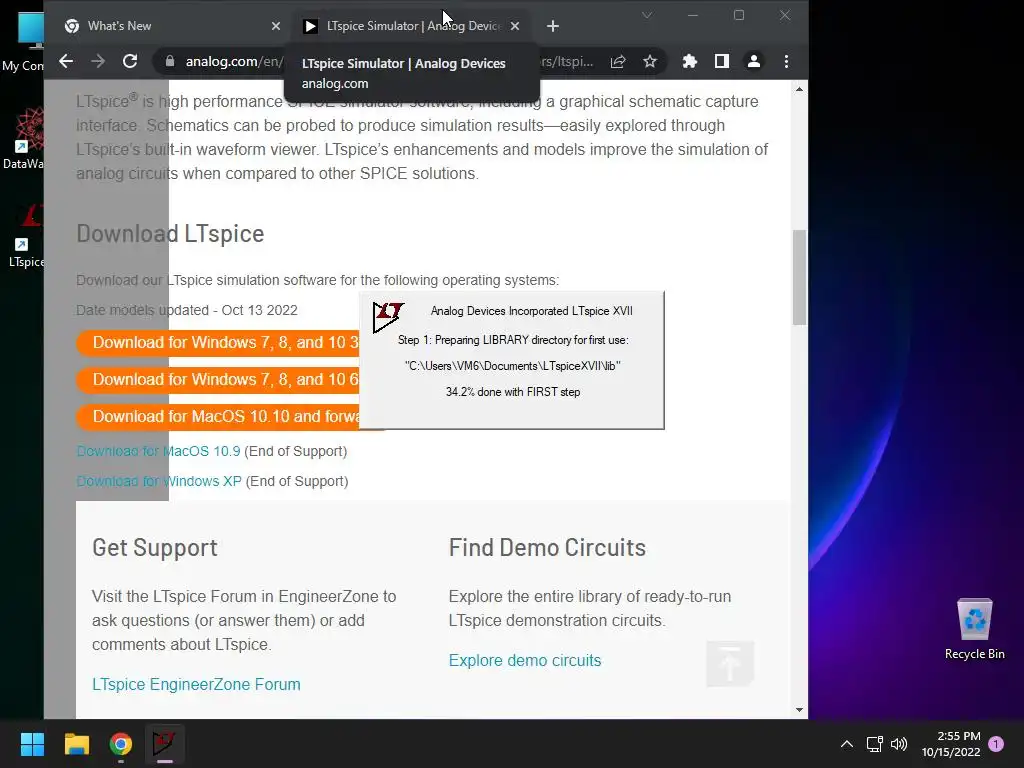Download for Windows 7, 8, and 10 64-bit
This screenshot has width=1024, height=768.
click(x=218, y=380)
